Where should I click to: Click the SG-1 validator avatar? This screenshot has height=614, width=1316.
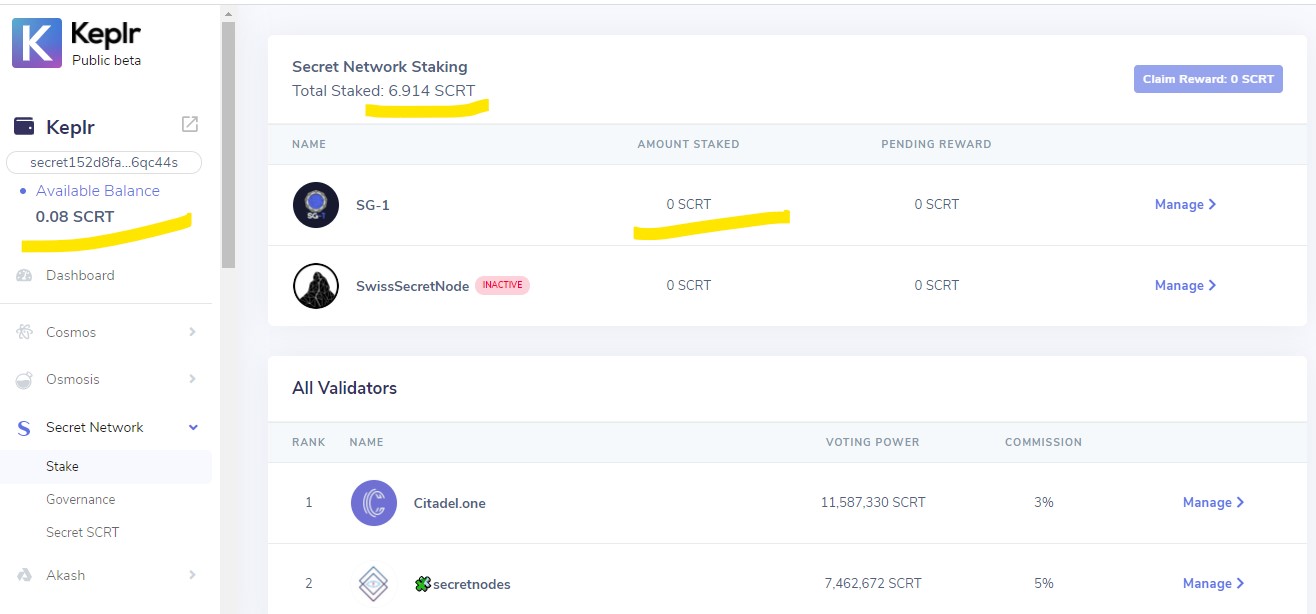pyautogui.click(x=315, y=205)
